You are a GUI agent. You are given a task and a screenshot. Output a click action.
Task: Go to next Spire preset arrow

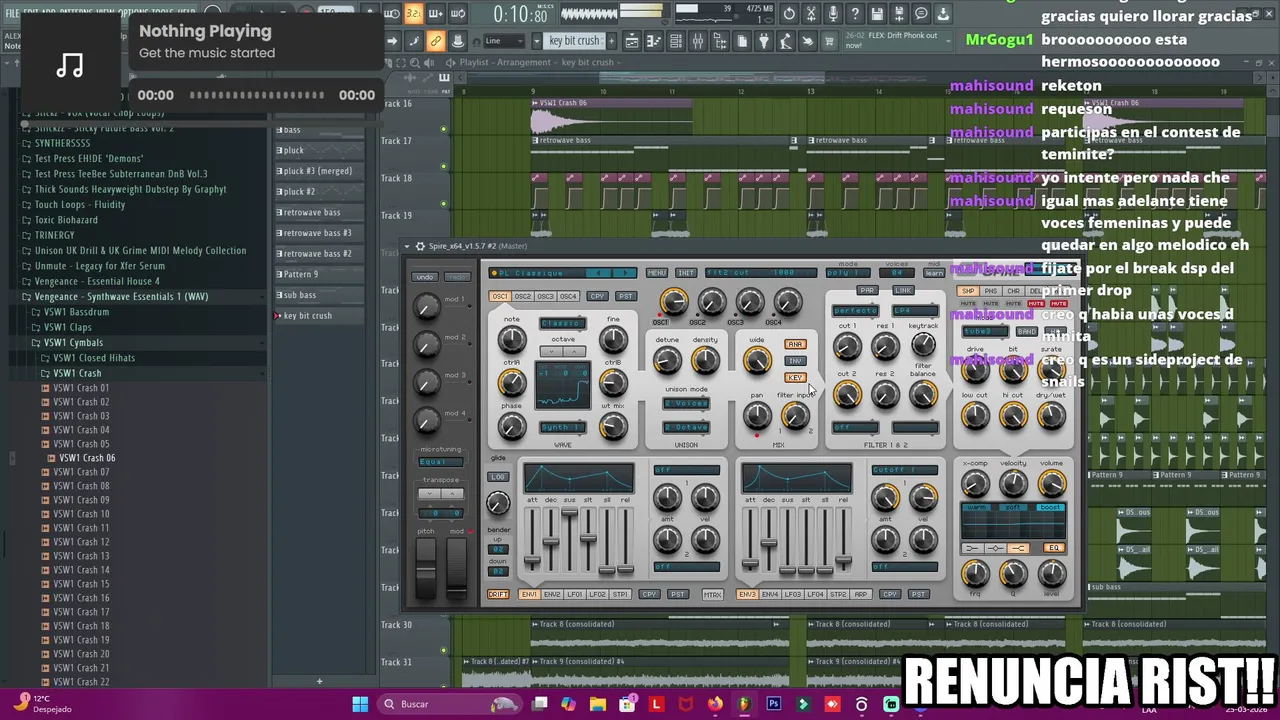[624, 273]
